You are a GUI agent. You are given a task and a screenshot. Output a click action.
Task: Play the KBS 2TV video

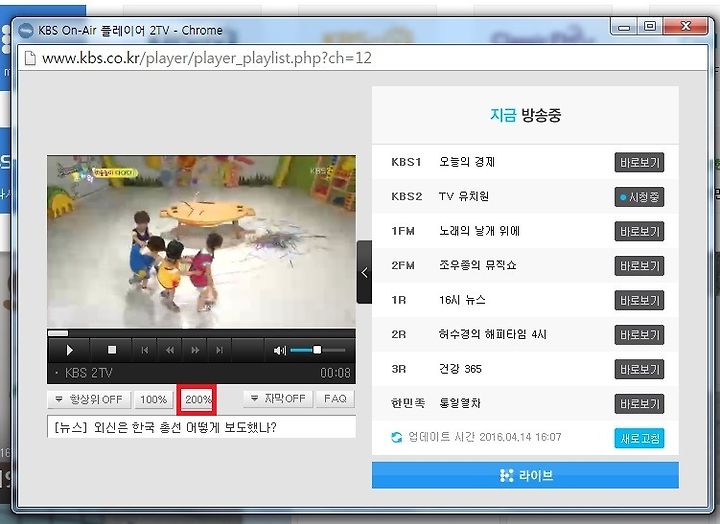pos(69,350)
